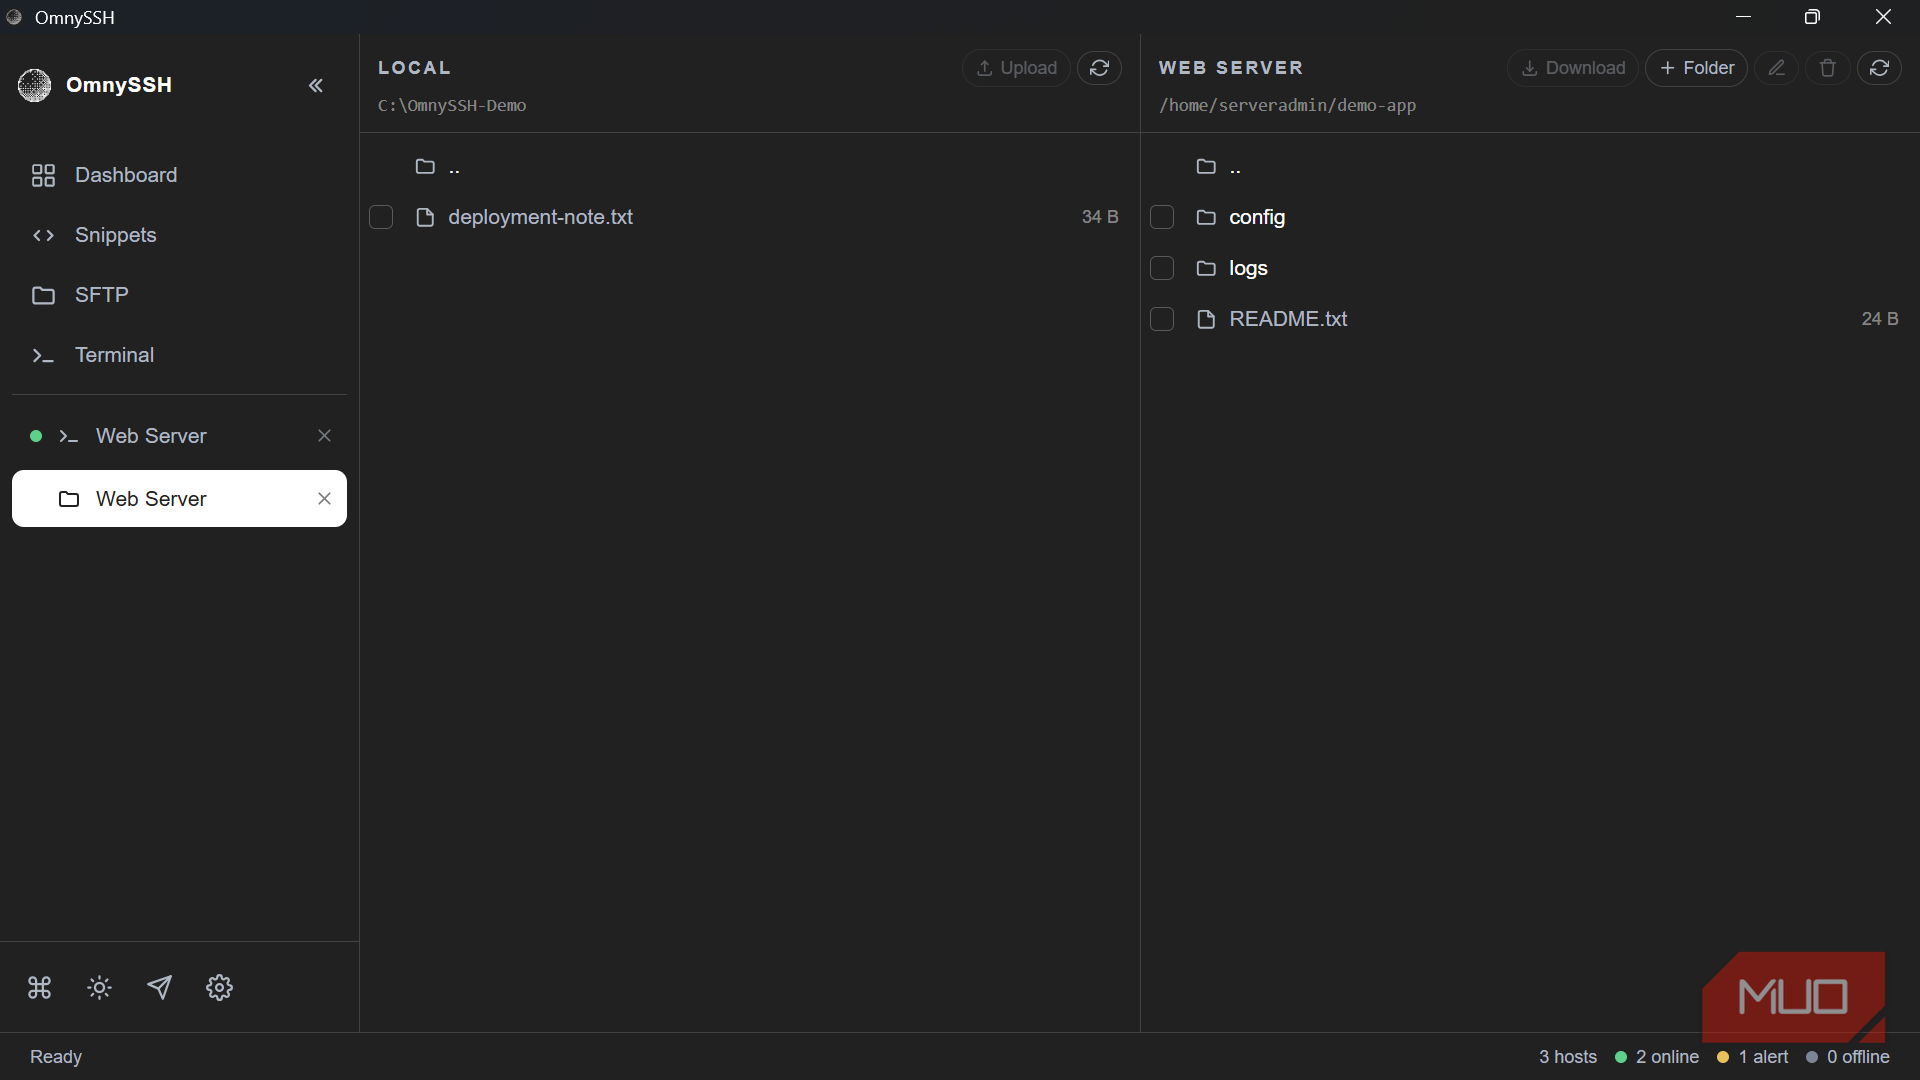Minimize the OmnySSH window

pyautogui.click(x=1744, y=17)
